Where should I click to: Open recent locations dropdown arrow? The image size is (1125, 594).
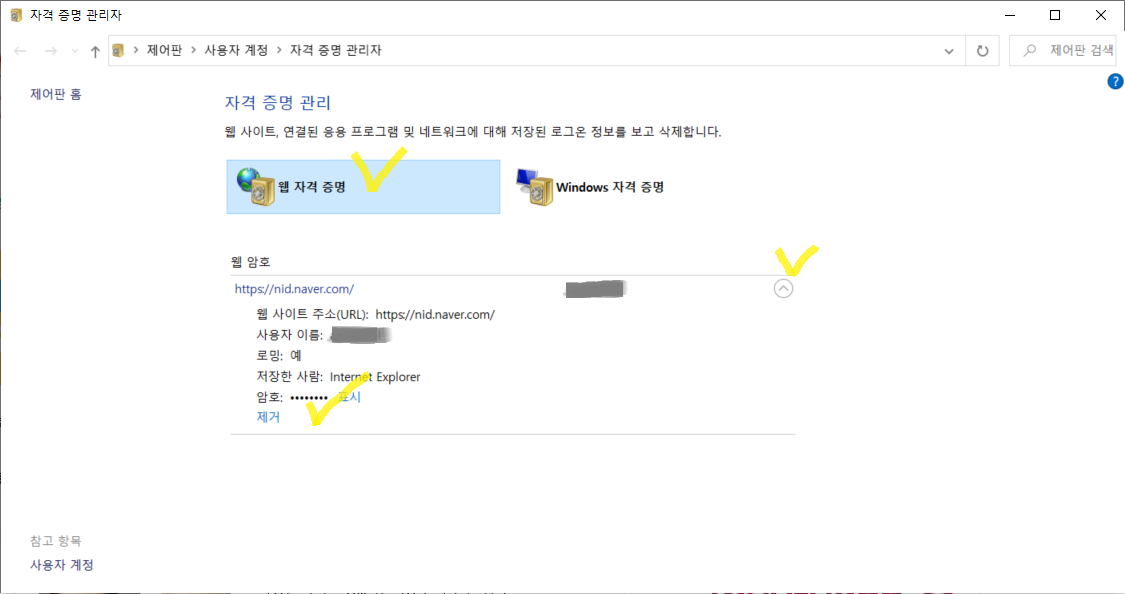point(75,51)
